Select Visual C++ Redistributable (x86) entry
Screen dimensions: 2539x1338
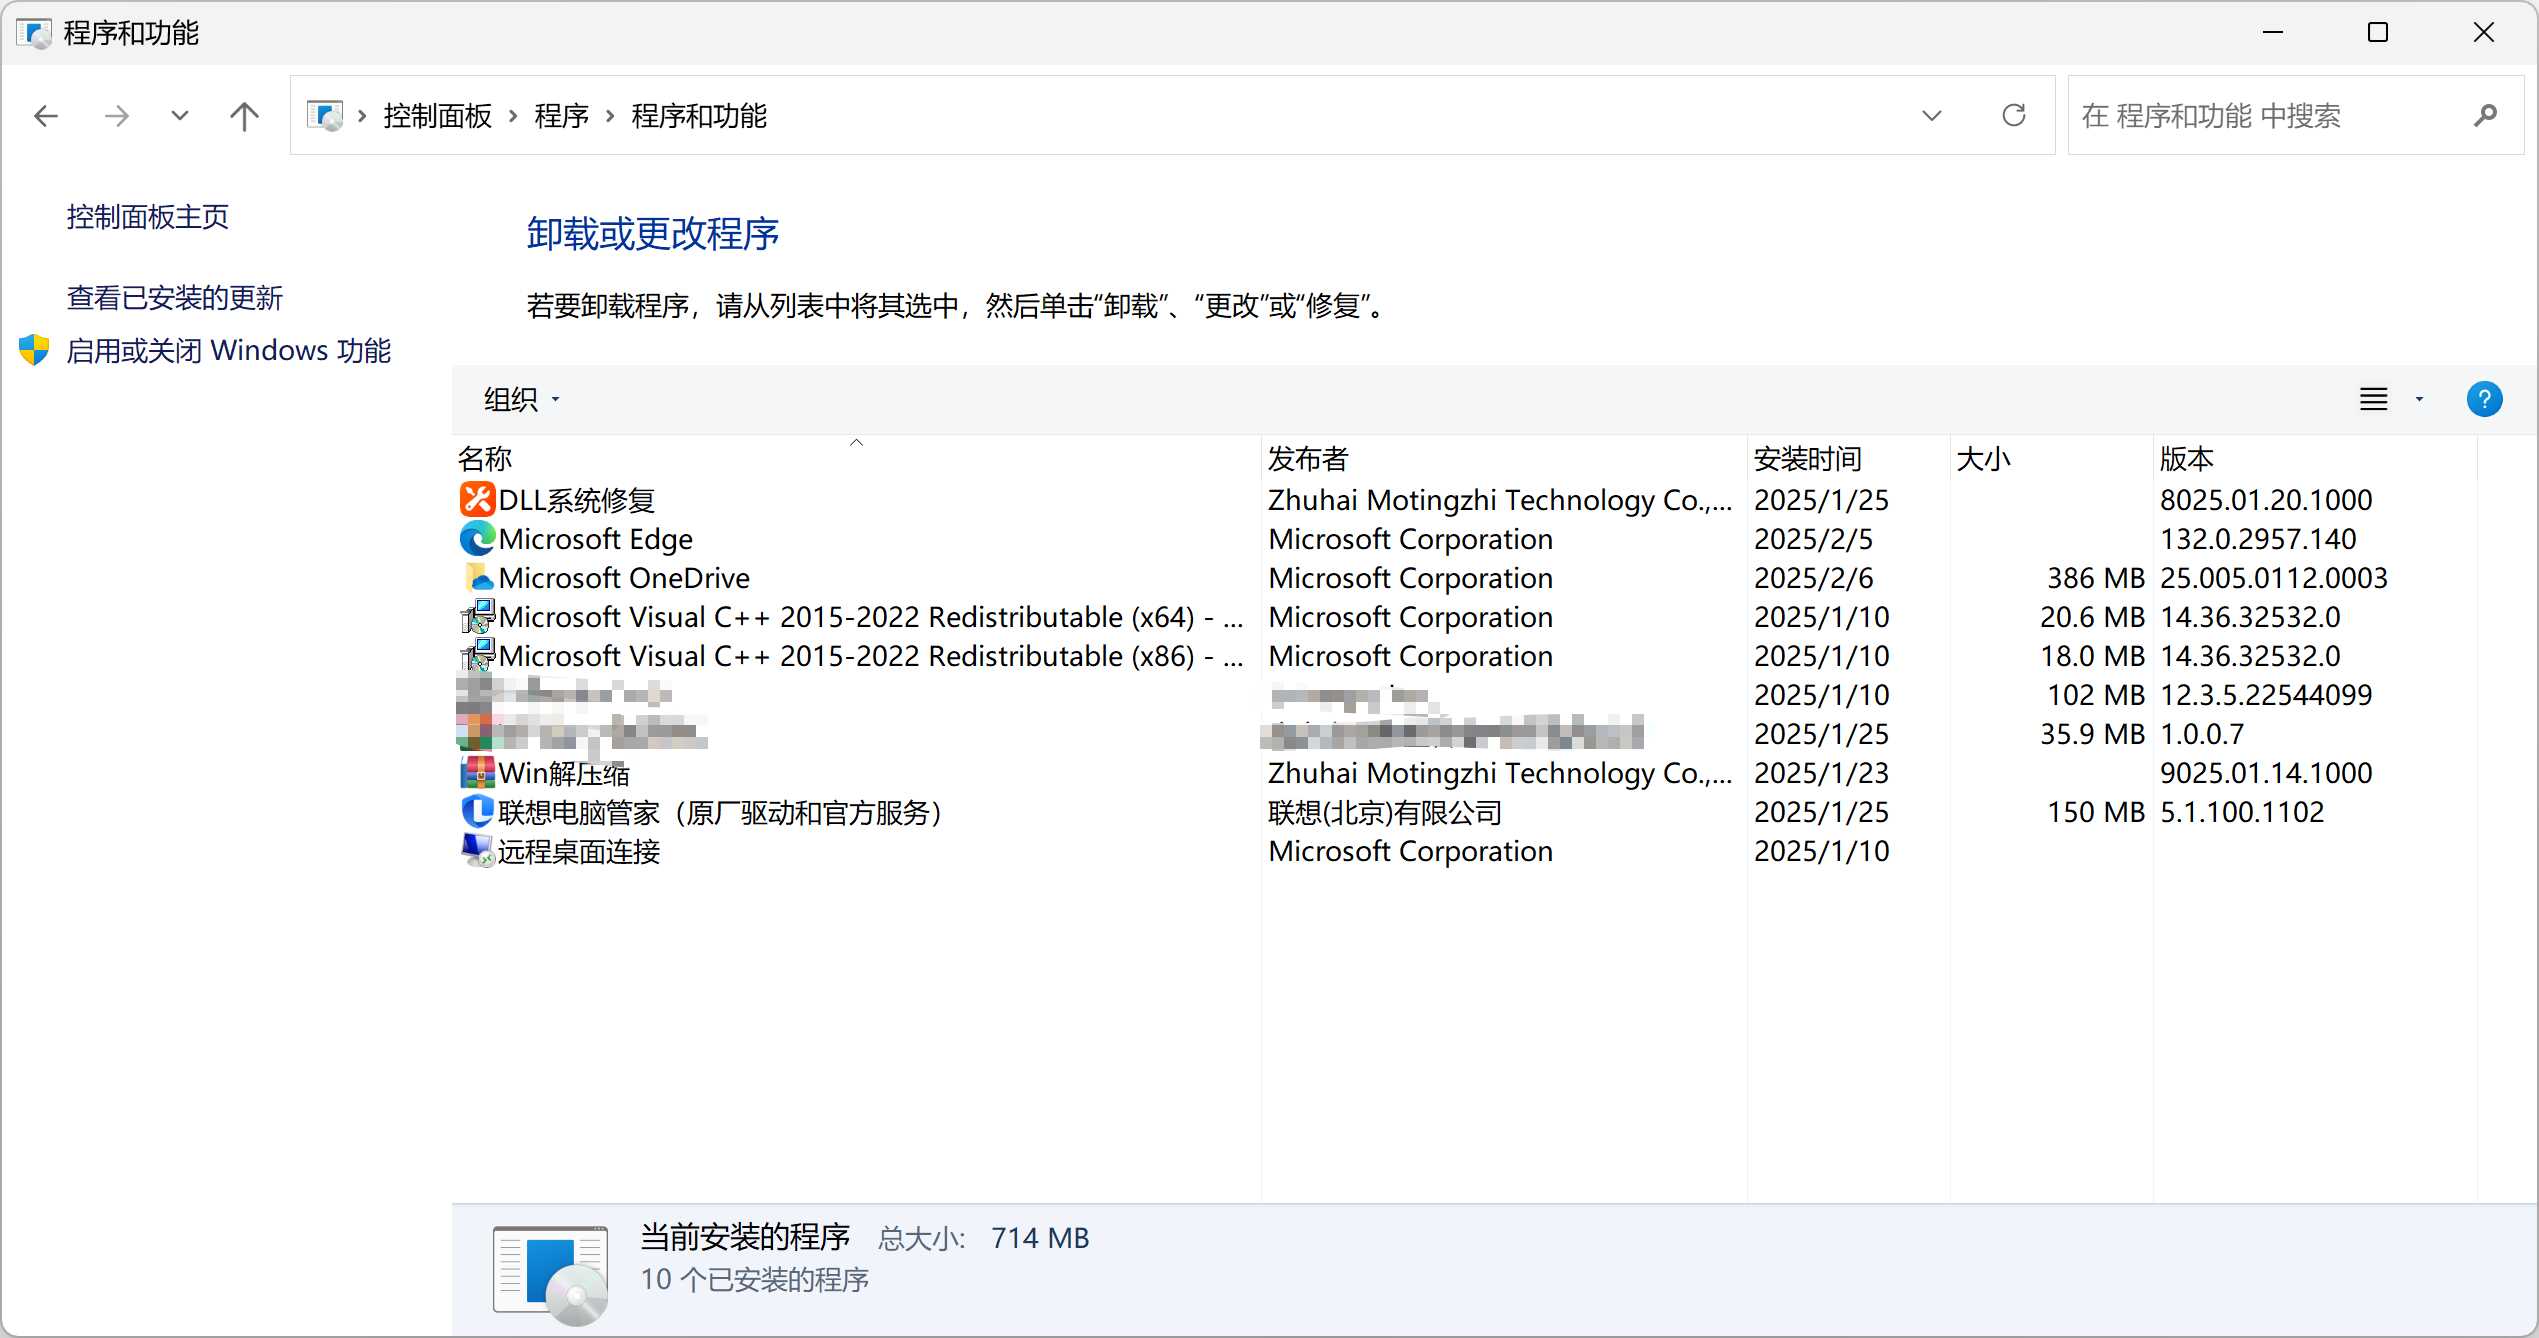point(1465,656)
